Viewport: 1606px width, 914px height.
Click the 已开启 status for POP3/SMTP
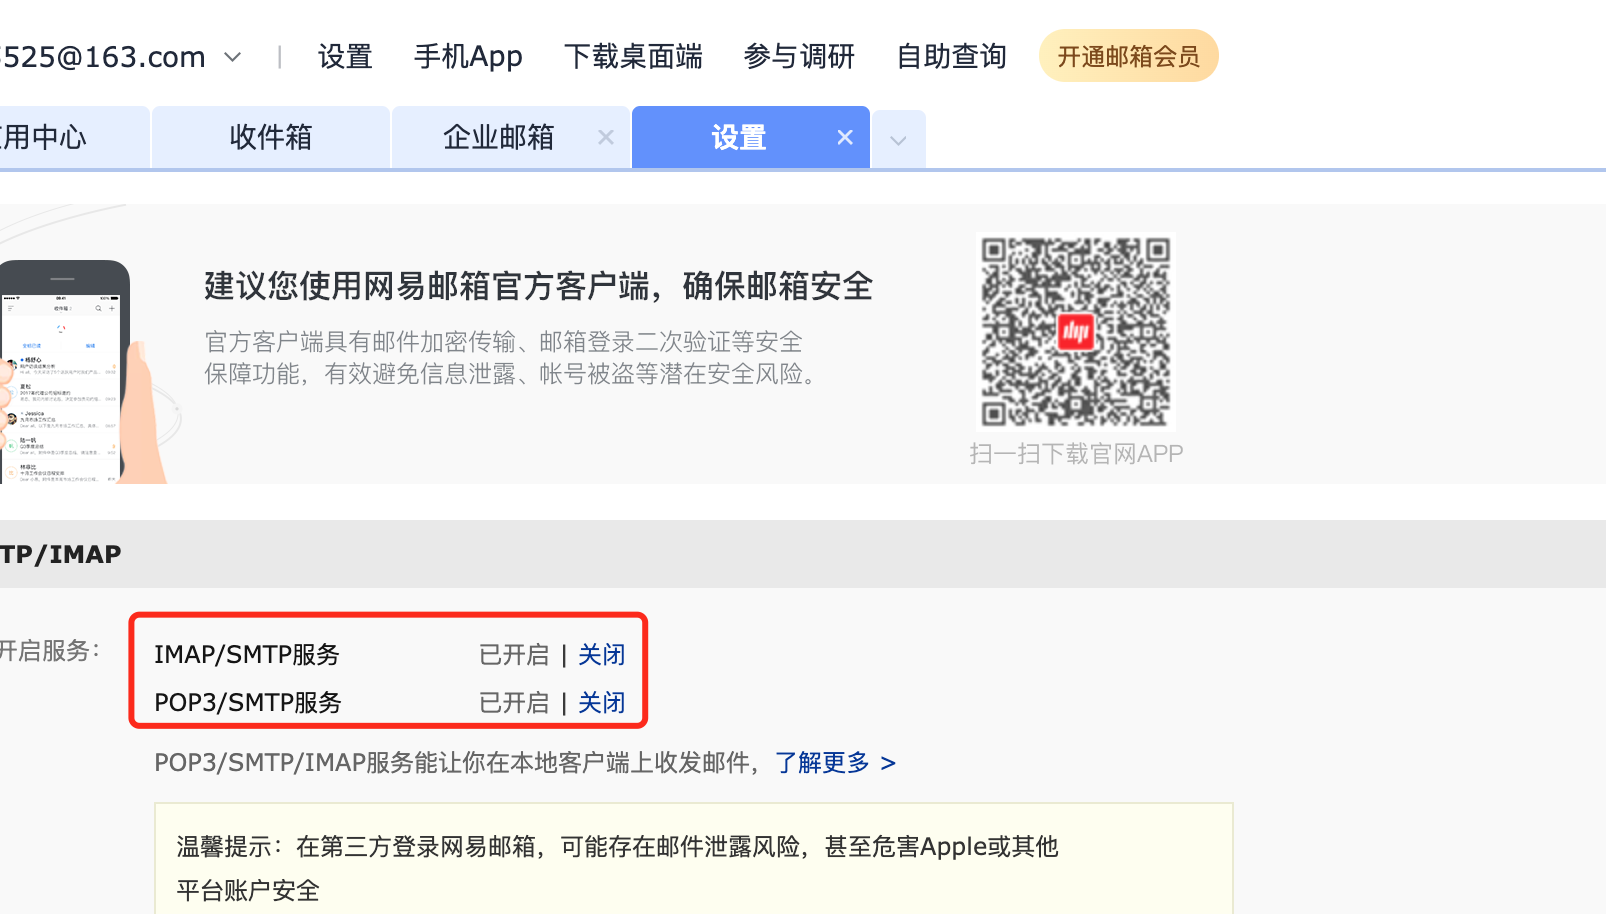pos(514,703)
